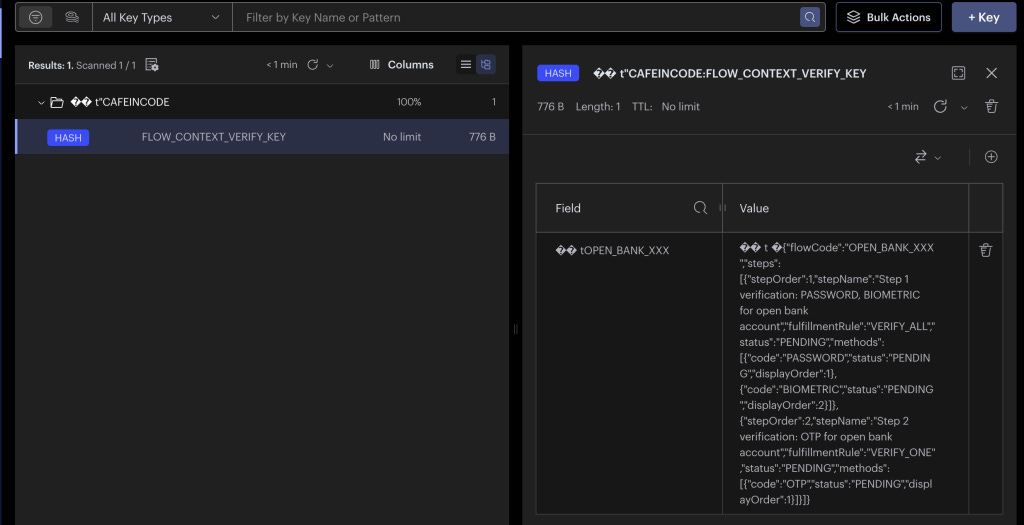
Task: Focus the Filter by Key Name field
Action: [516, 18]
